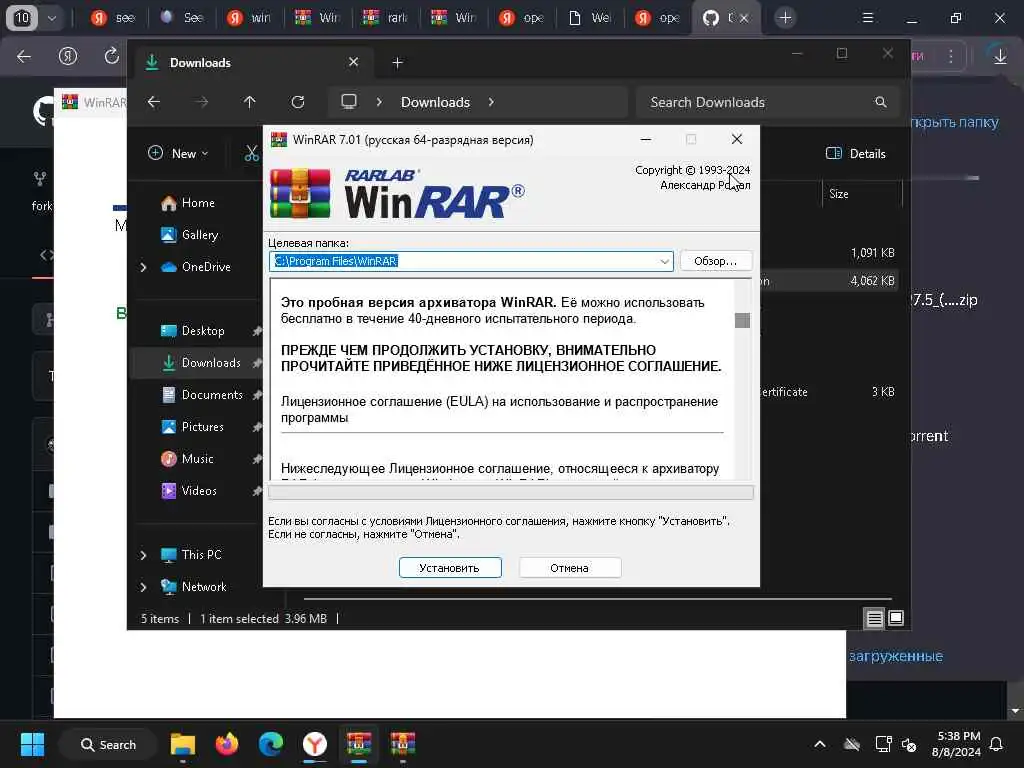Open the browser tab counter showing 10

pos(22,18)
